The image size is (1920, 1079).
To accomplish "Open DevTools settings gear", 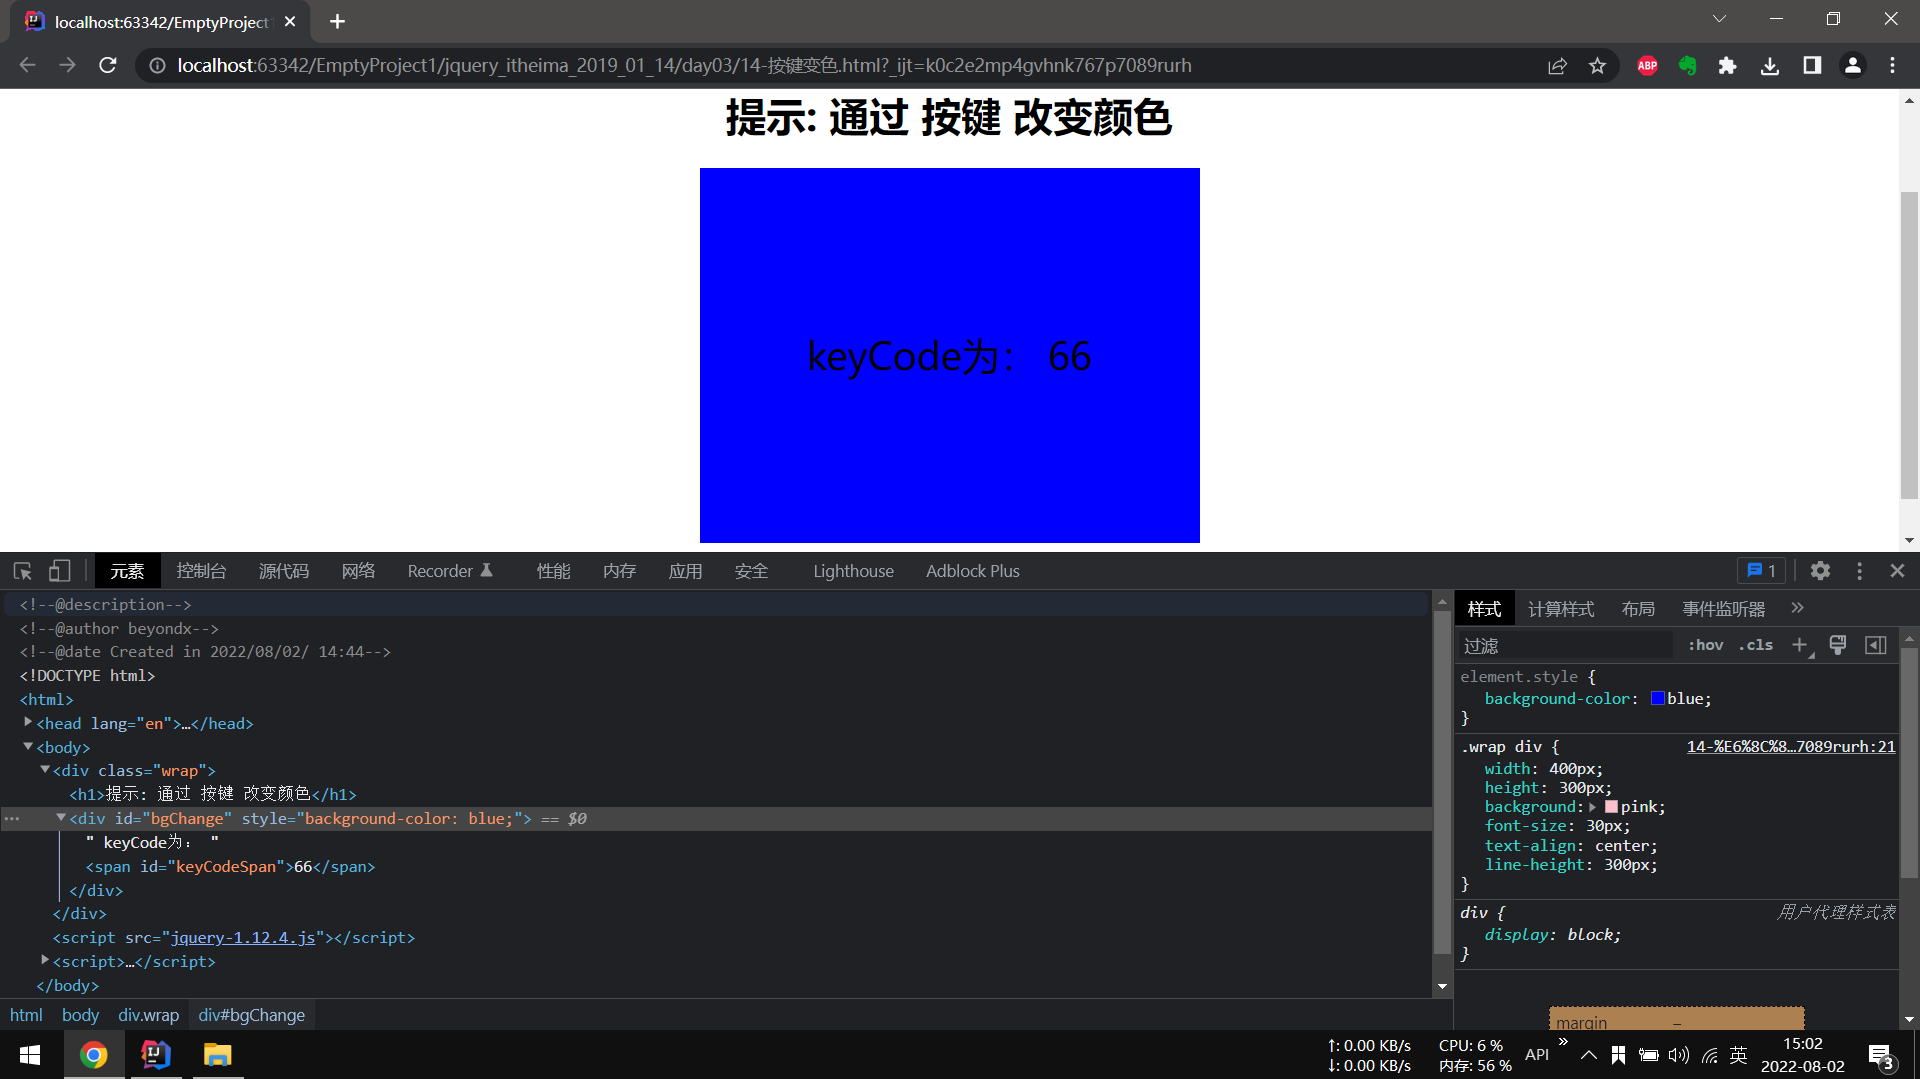I will [1820, 571].
